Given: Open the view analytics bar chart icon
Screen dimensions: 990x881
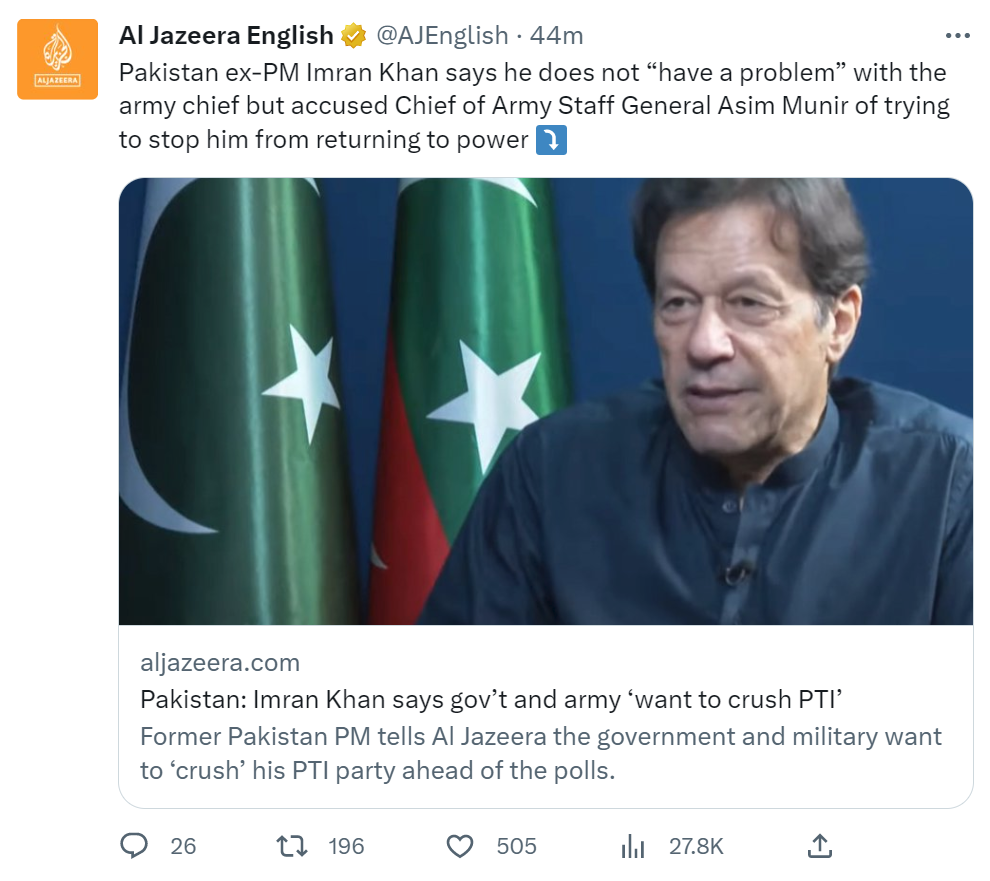Looking at the screenshot, I should coord(633,846).
